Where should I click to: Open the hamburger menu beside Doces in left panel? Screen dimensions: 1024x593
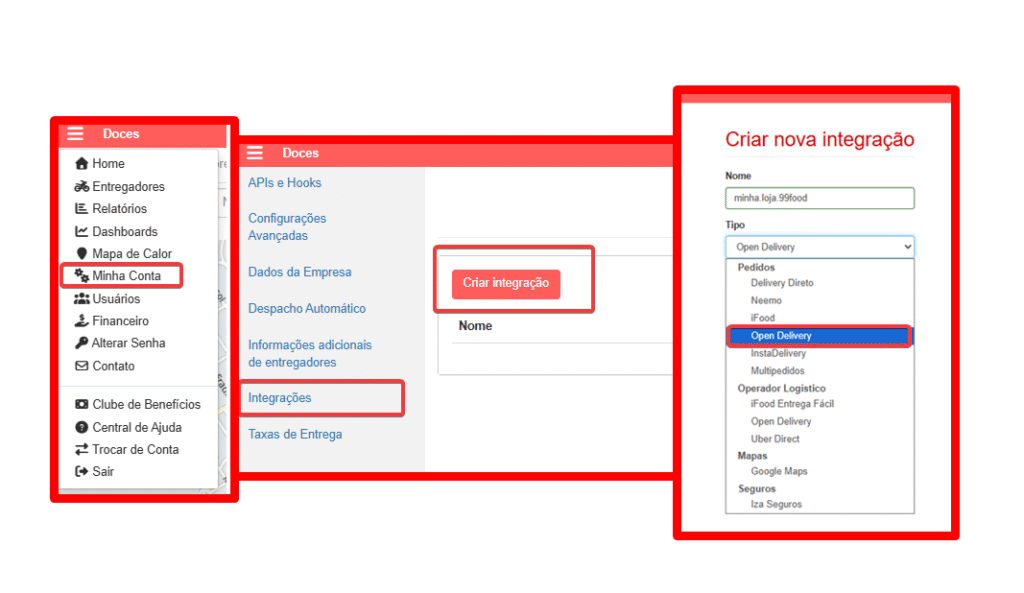point(75,134)
